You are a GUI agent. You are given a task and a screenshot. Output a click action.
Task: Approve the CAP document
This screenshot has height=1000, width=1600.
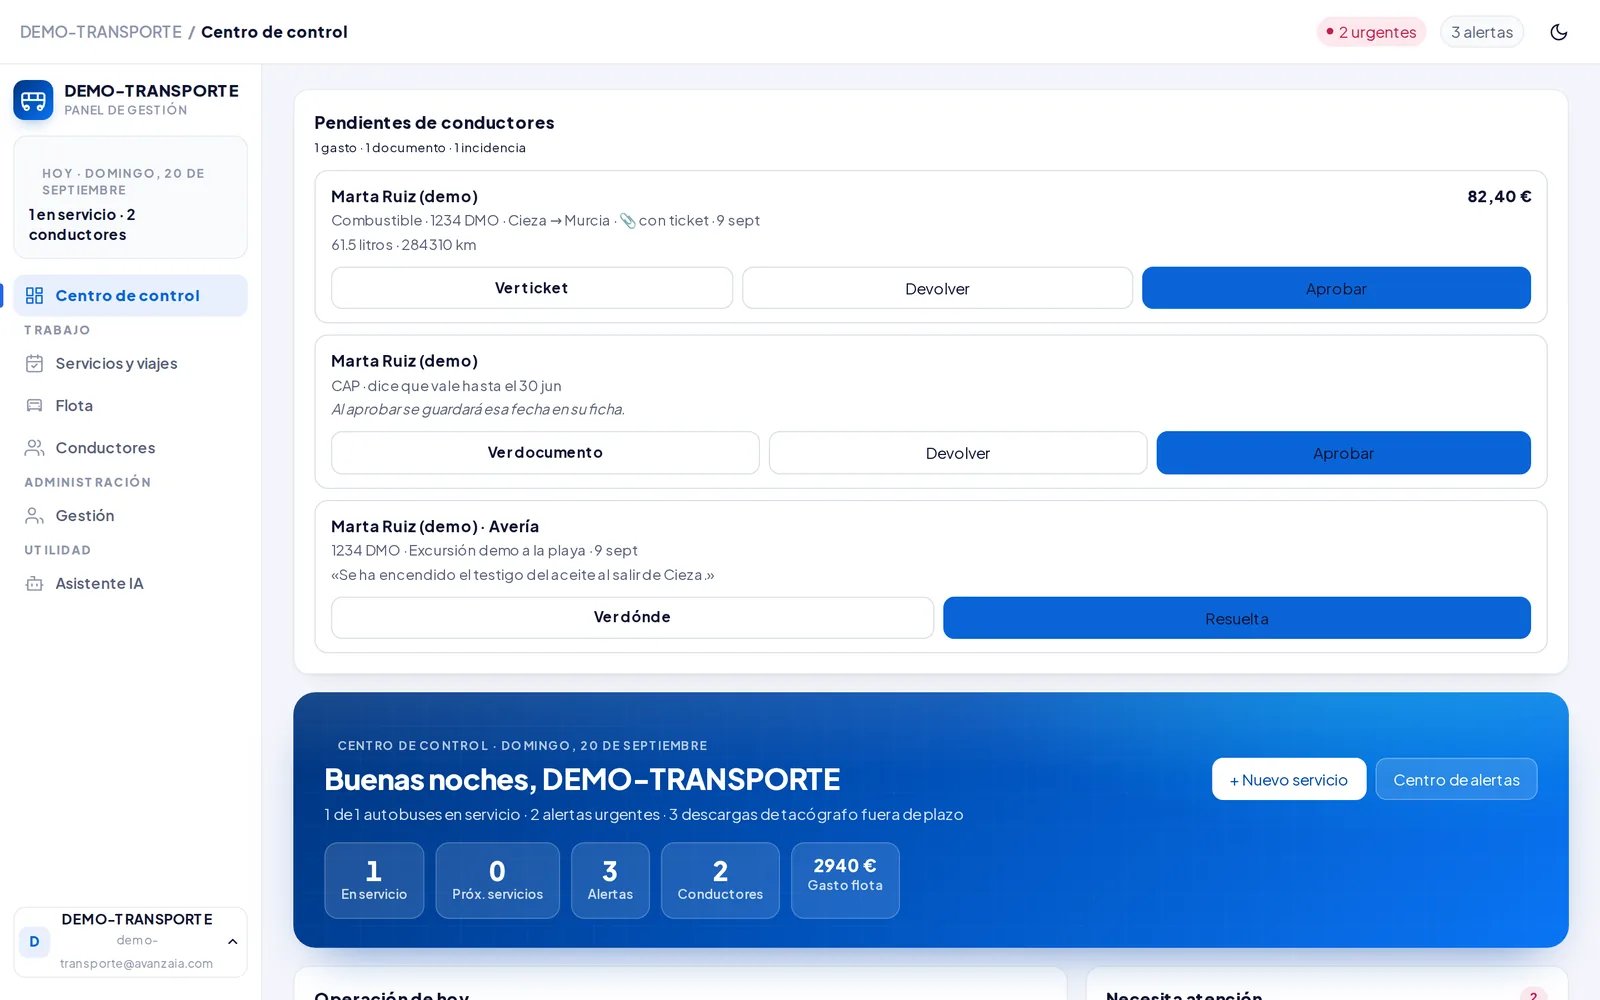1343,453
